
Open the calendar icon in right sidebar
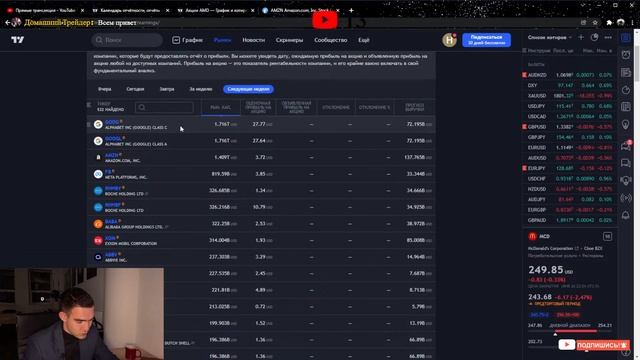tap(626, 107)
